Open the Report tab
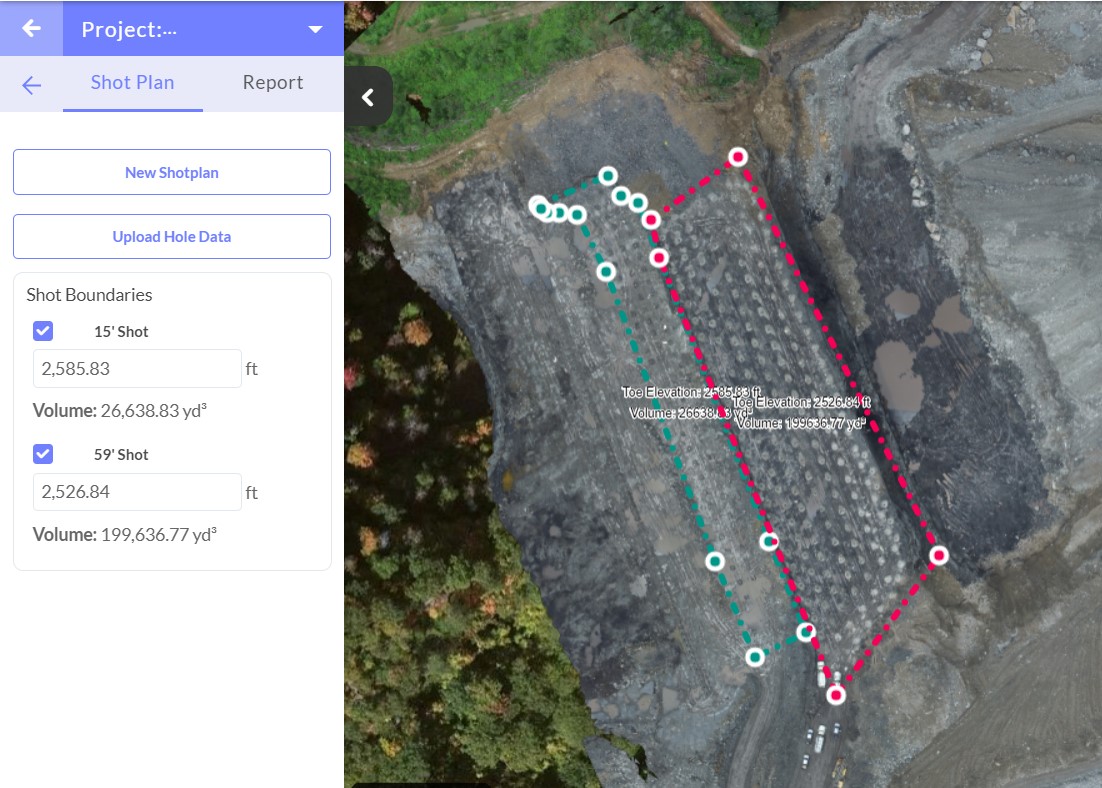 coord(272,83)
